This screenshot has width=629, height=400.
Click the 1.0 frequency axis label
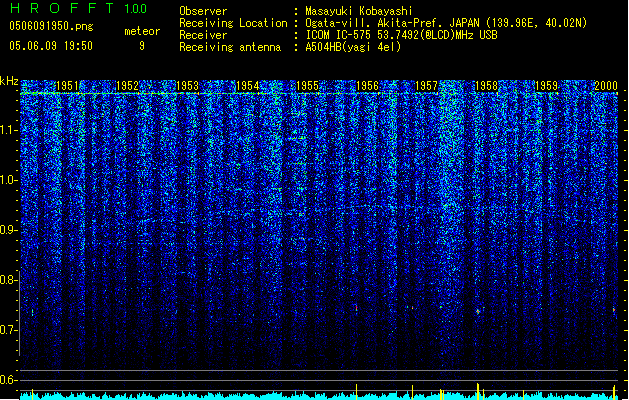coord(9,180)
